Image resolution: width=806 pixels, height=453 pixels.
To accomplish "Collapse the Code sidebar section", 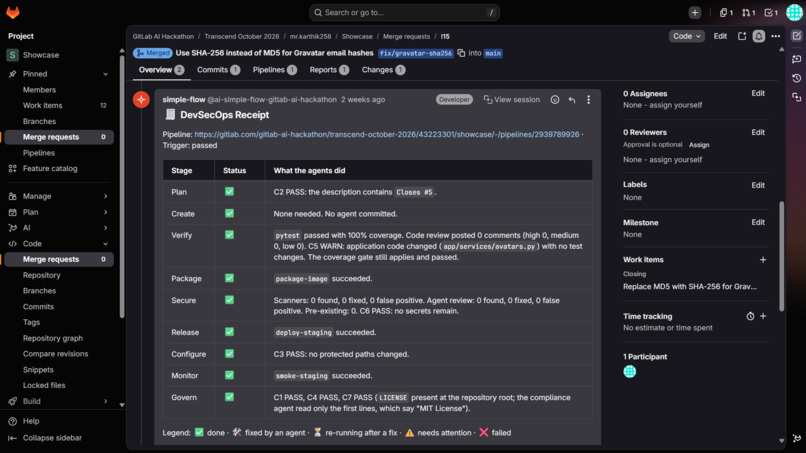I will pyautogui.click(x=105, y=244).
